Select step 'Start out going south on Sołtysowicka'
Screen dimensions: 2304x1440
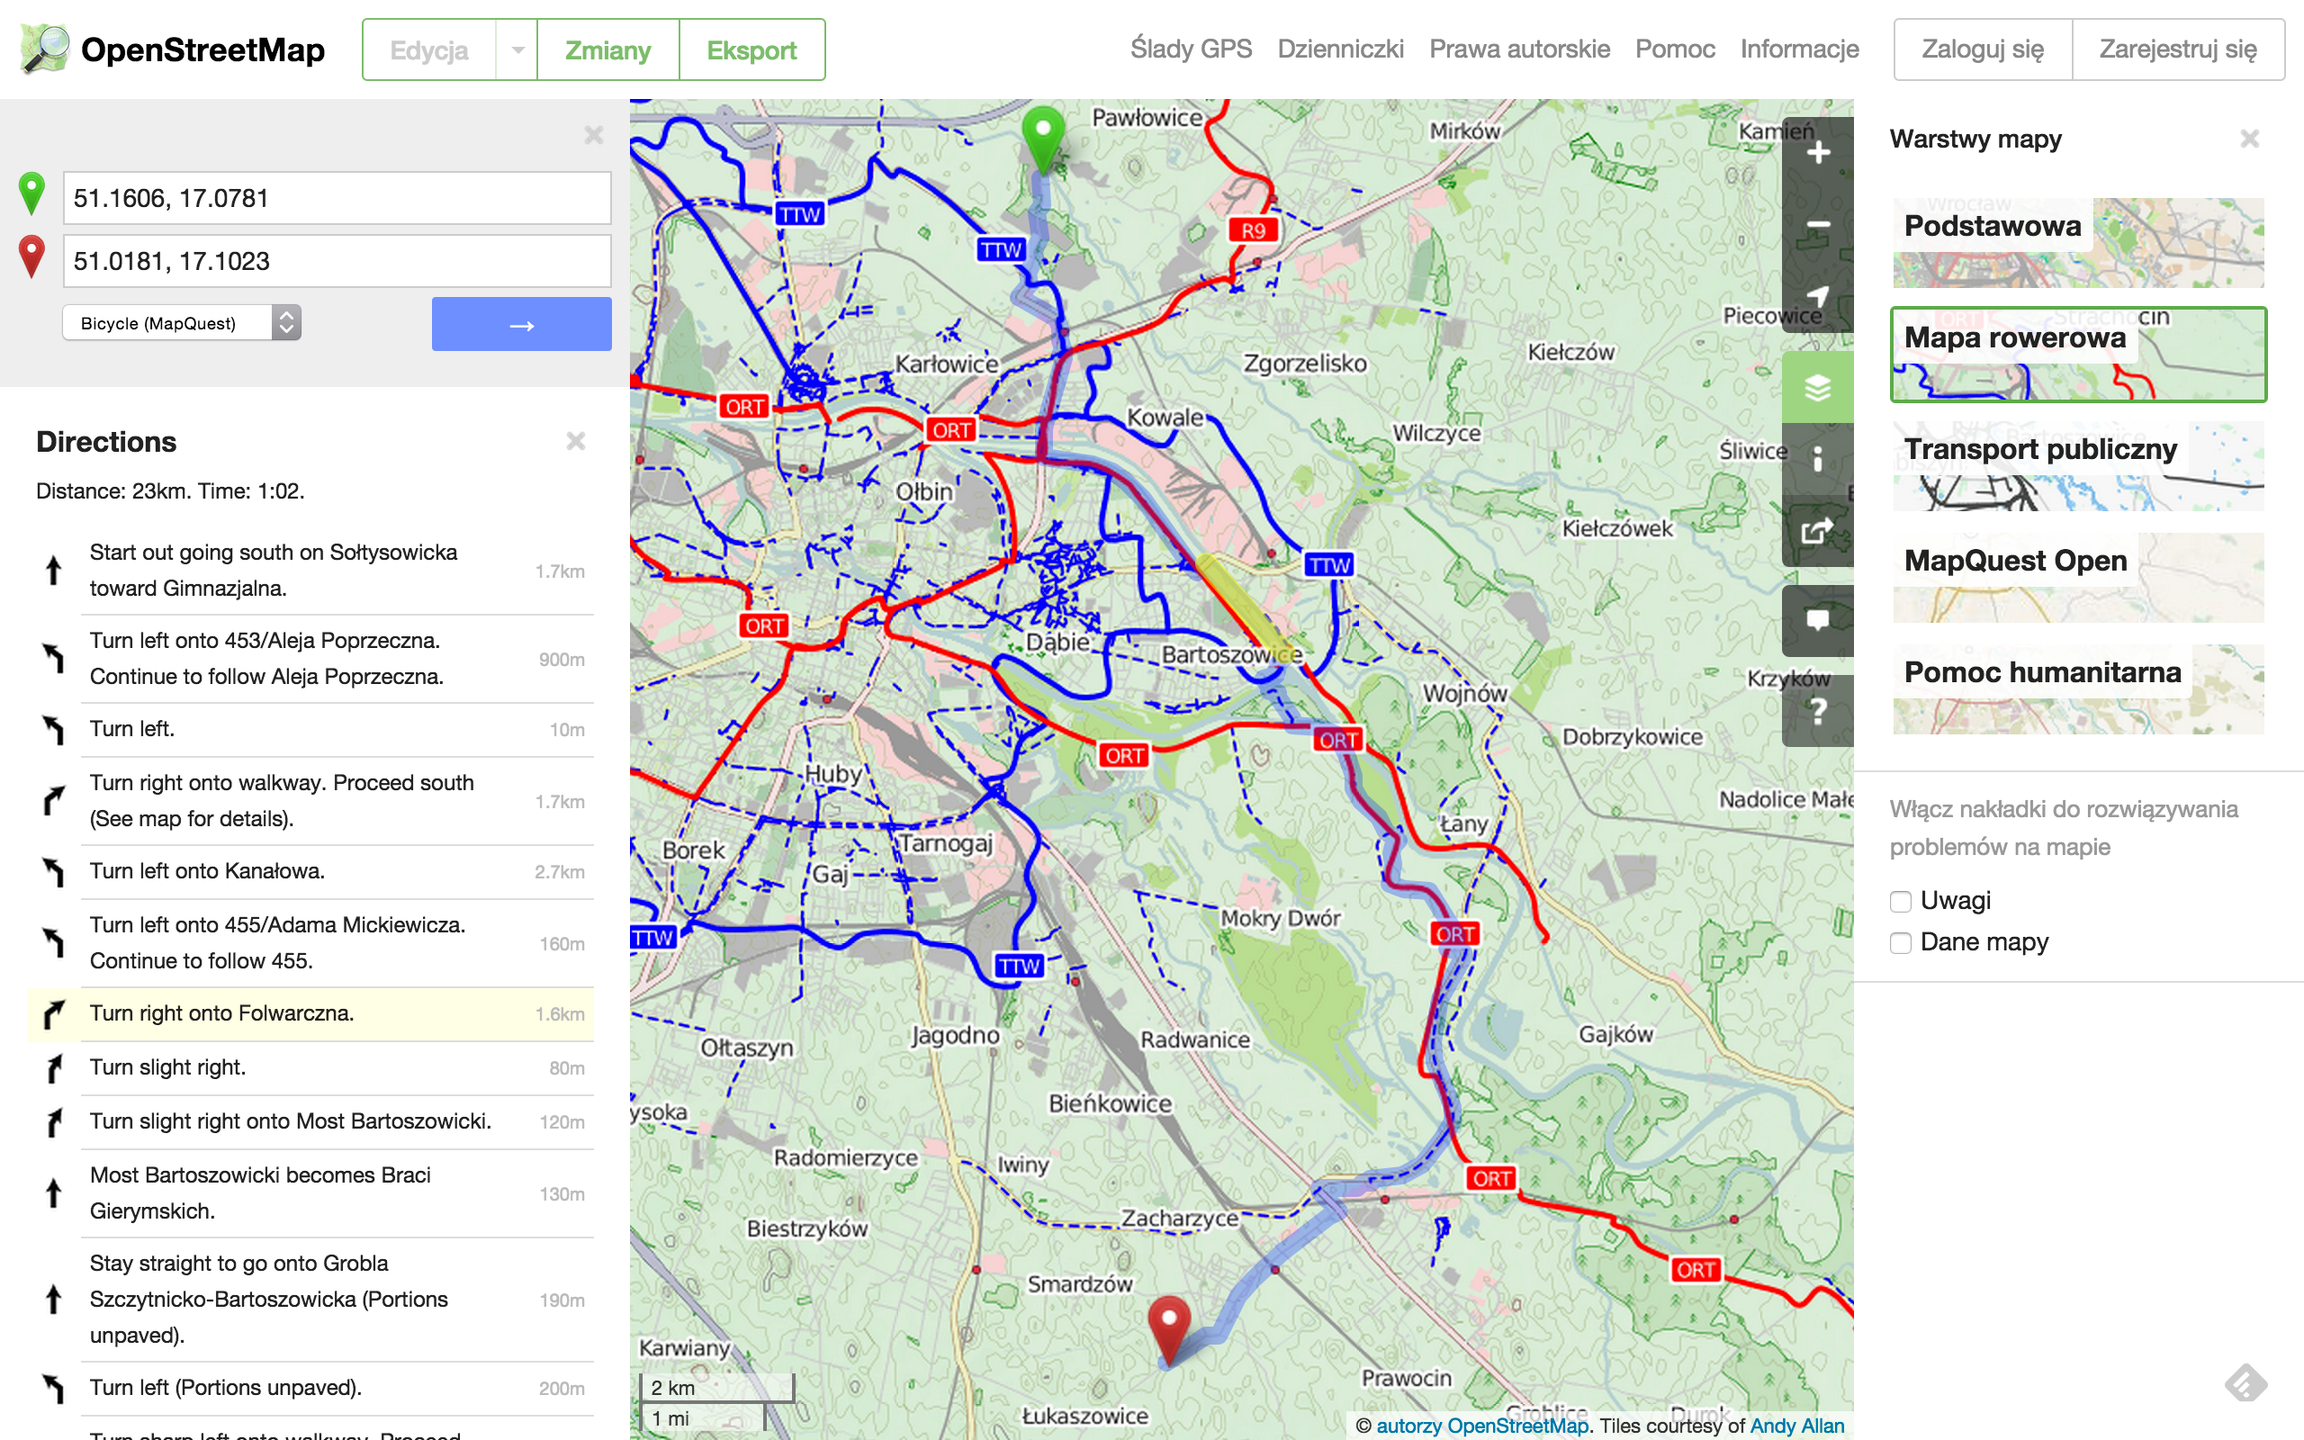(312, 571)
